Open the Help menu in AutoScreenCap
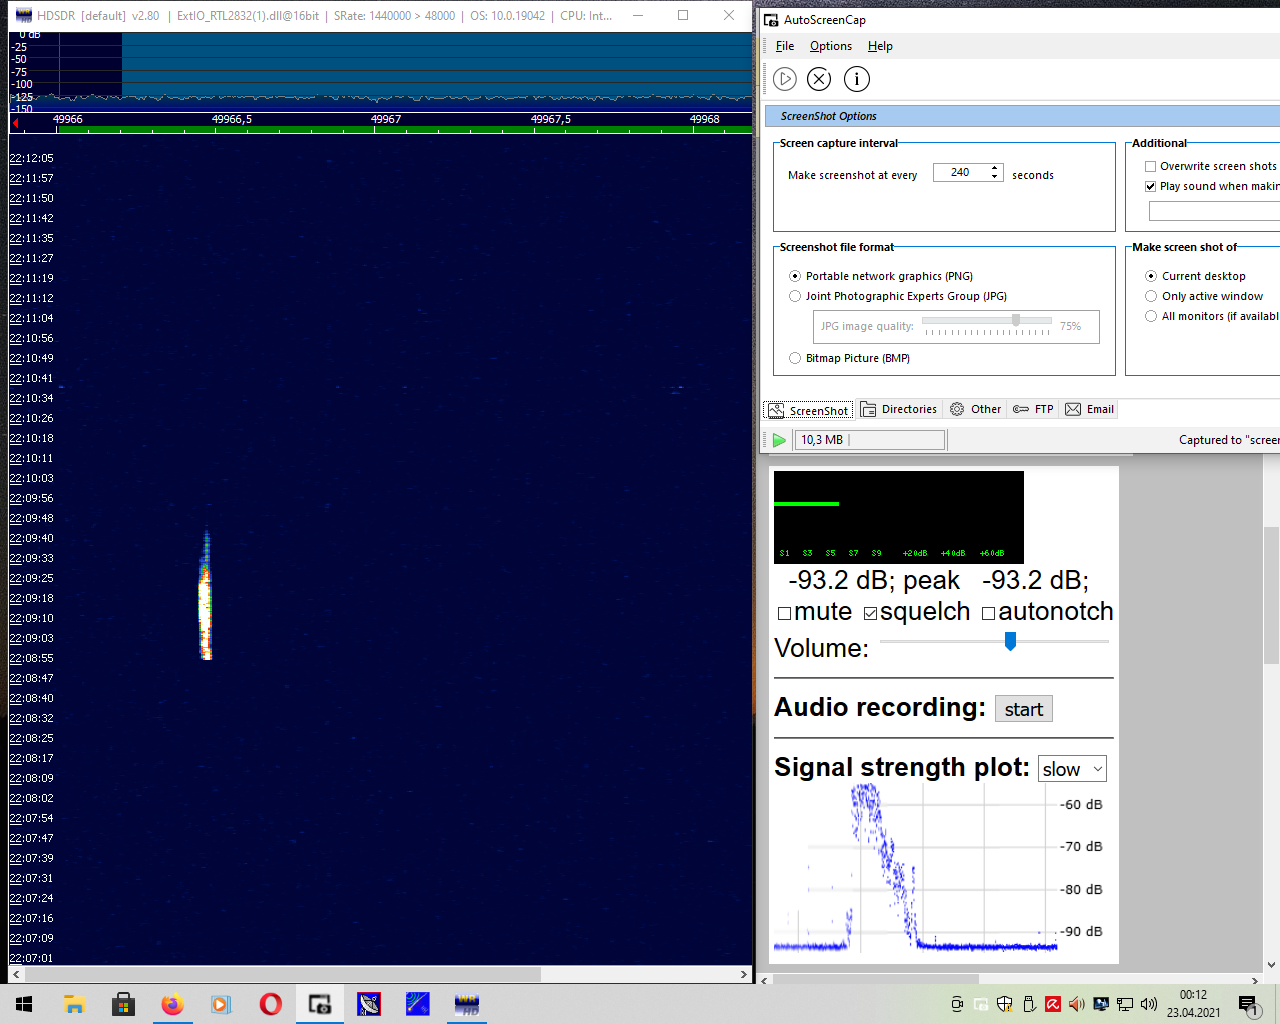 880,46
